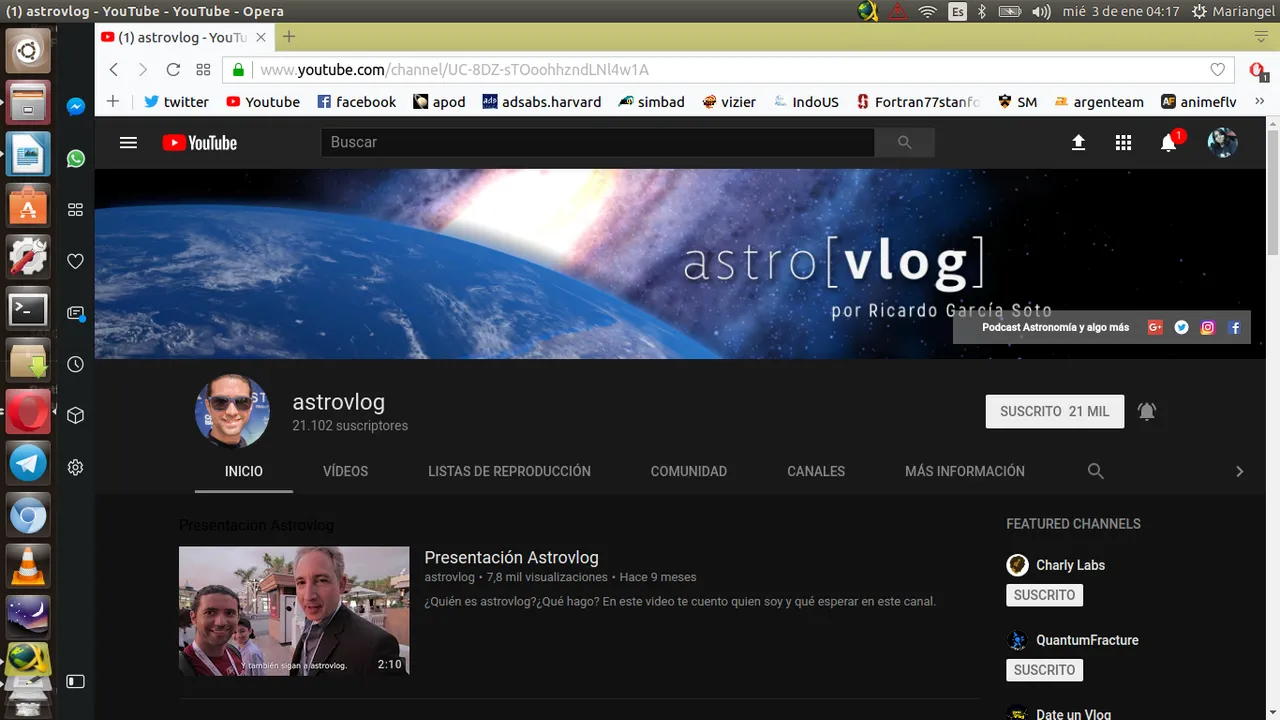Open Extensions cube in Opera sidebar
The width and height of the screenshot is (1280, 720).
tap(75, 415)
